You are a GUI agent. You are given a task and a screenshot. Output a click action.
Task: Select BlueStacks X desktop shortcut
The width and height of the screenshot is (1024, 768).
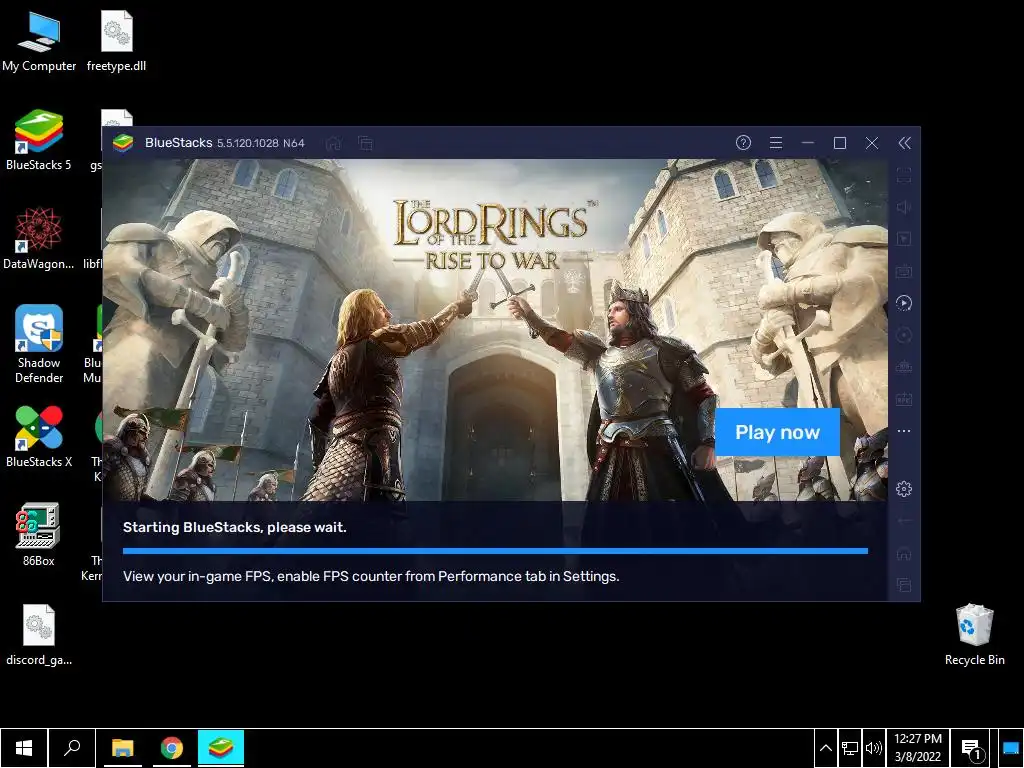[x=39, y=437]
